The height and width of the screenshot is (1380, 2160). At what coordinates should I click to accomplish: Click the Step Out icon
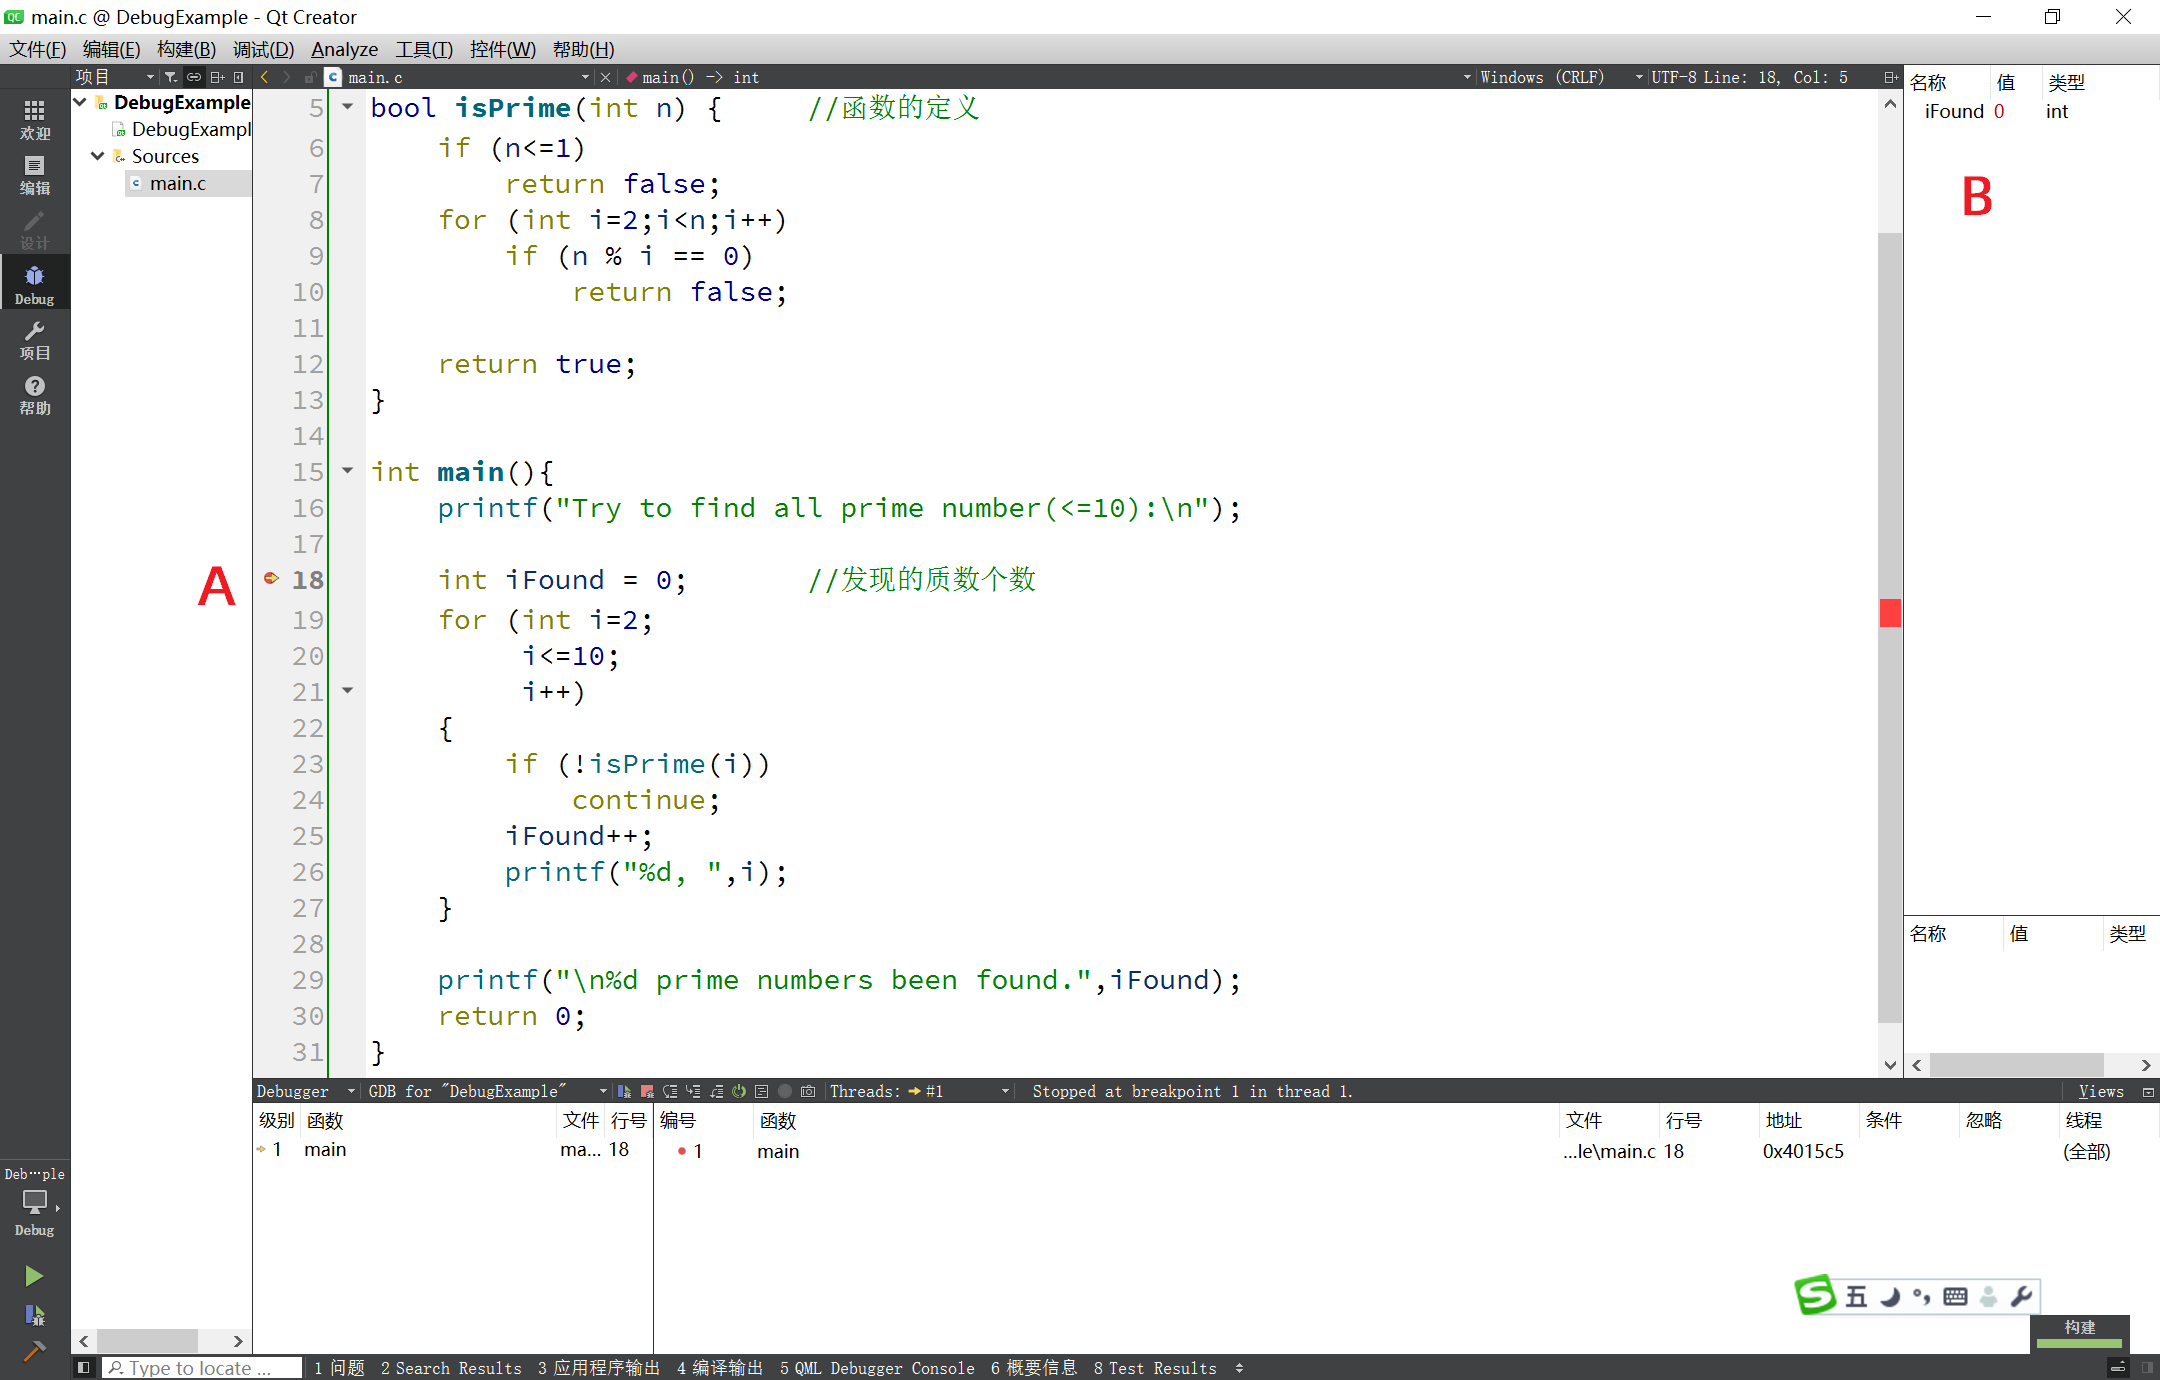click(716, 1091)
